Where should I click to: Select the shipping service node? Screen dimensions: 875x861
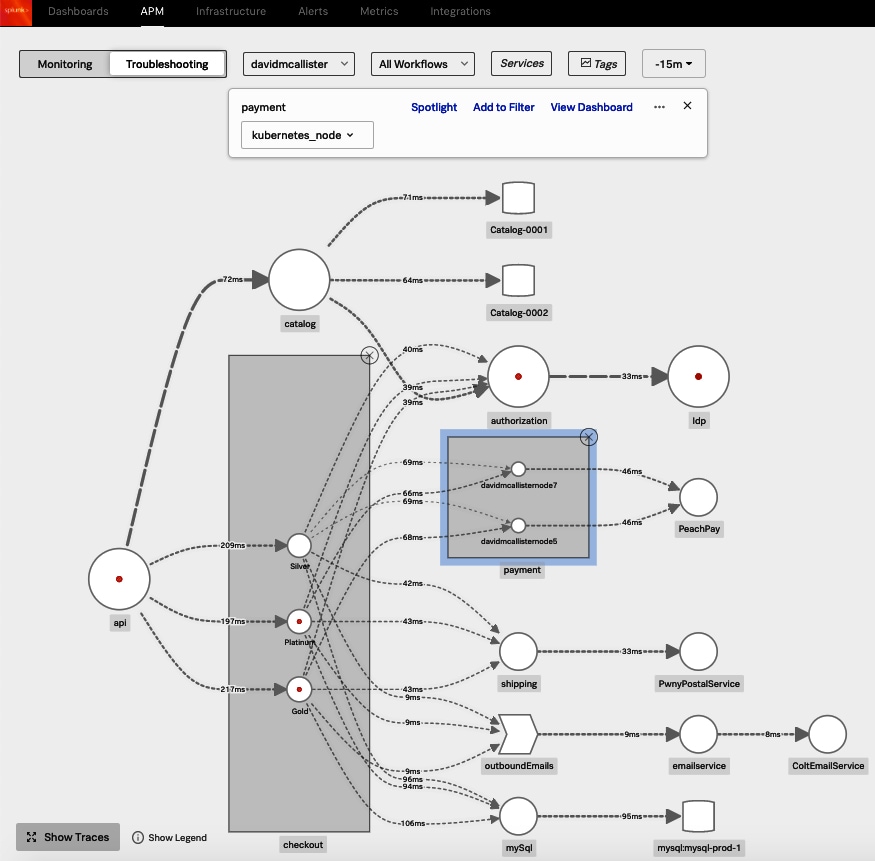(518, 651)
